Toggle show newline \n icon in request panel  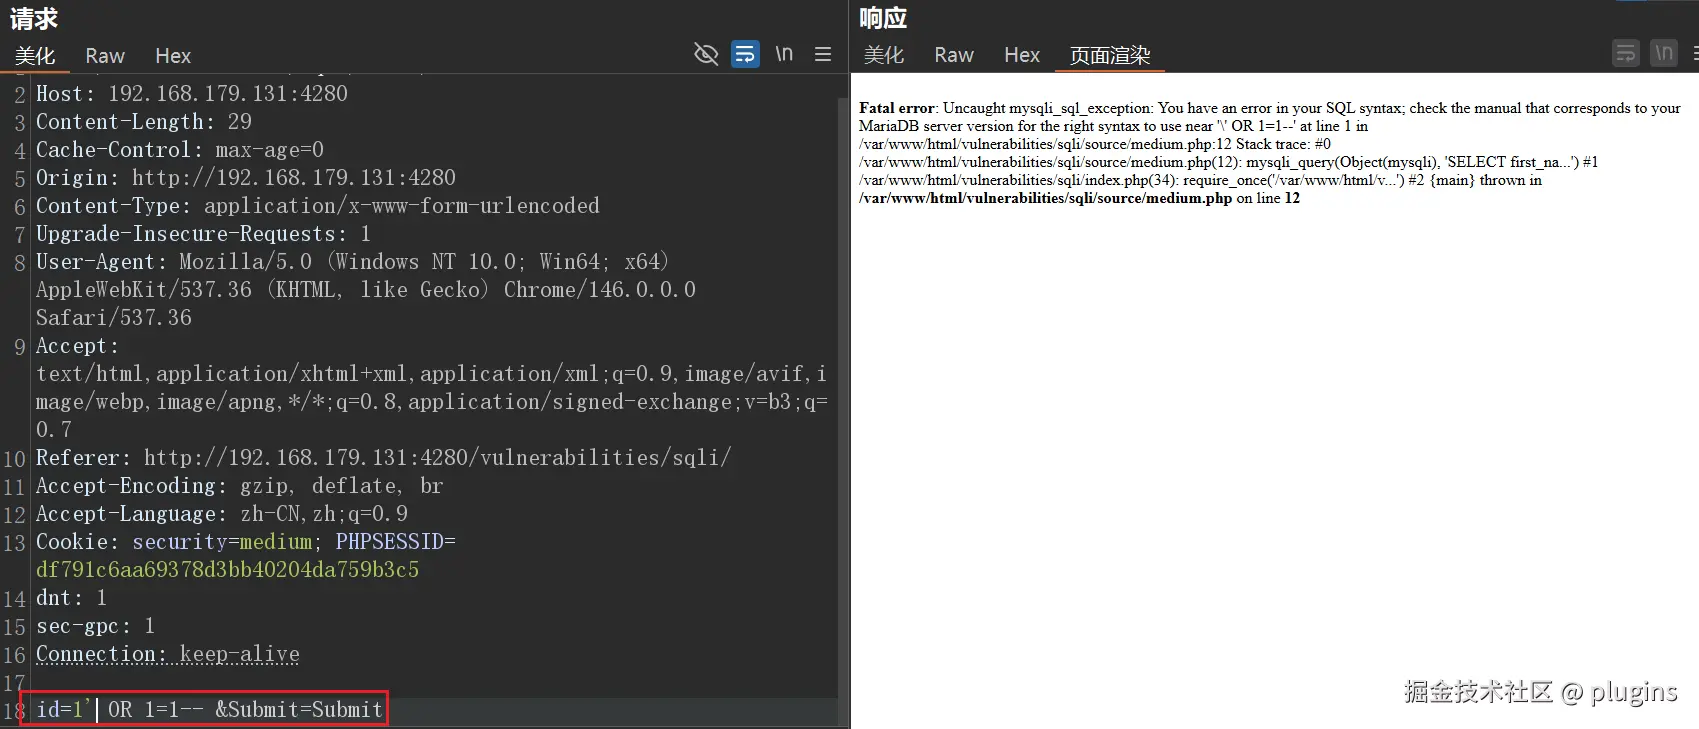(784, 54)
